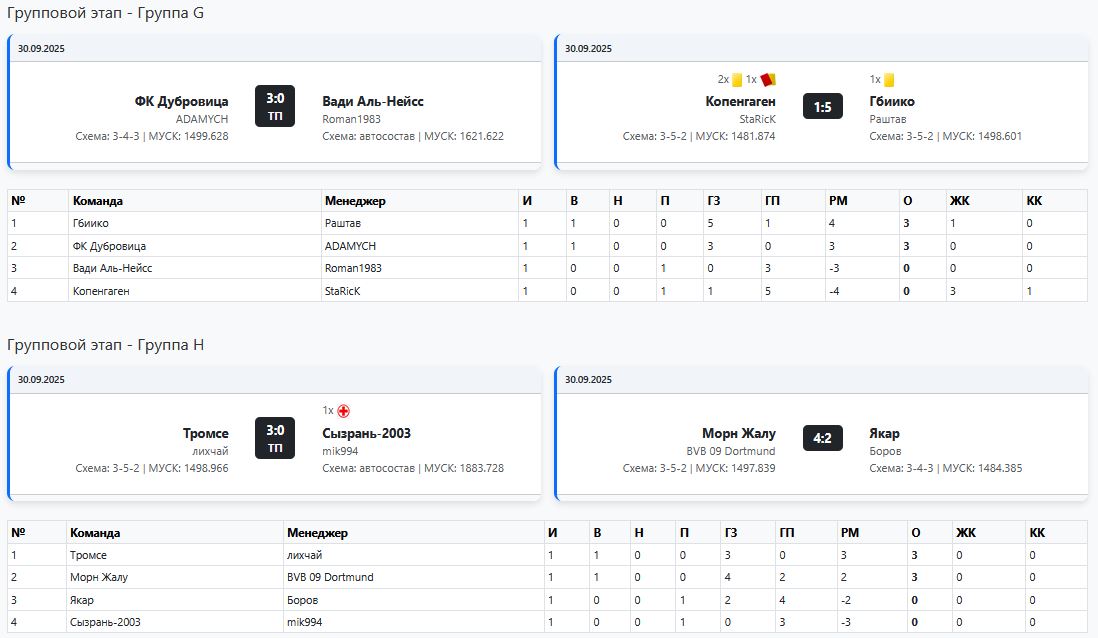This screenshot has width=1098, height=638.
Task: Open the 1:5 score of Копенгаген–Гбиико match
Action: point(822,106)
